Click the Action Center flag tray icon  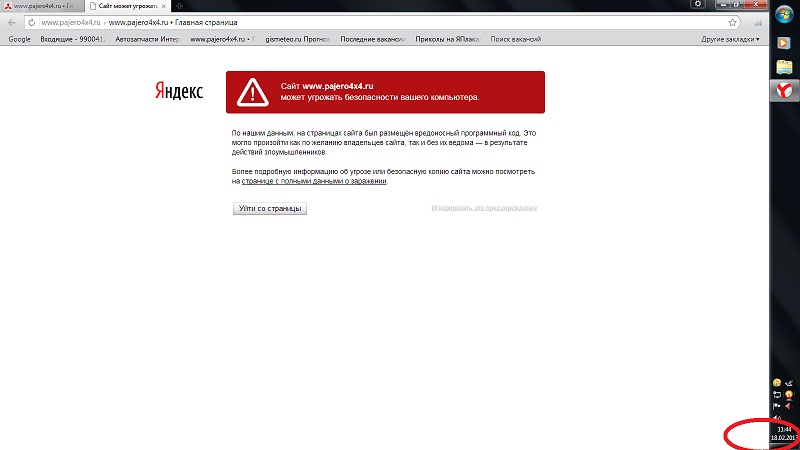coord(777,406)
